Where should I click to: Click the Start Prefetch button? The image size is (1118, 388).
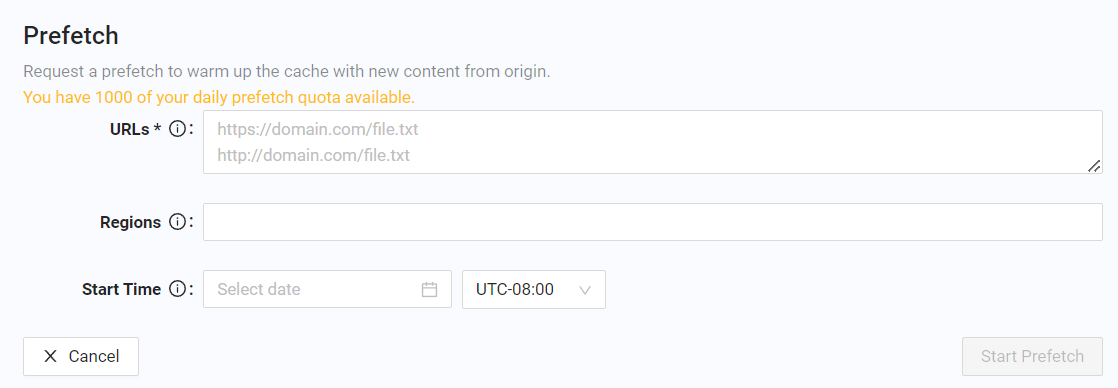(1032, 357)
